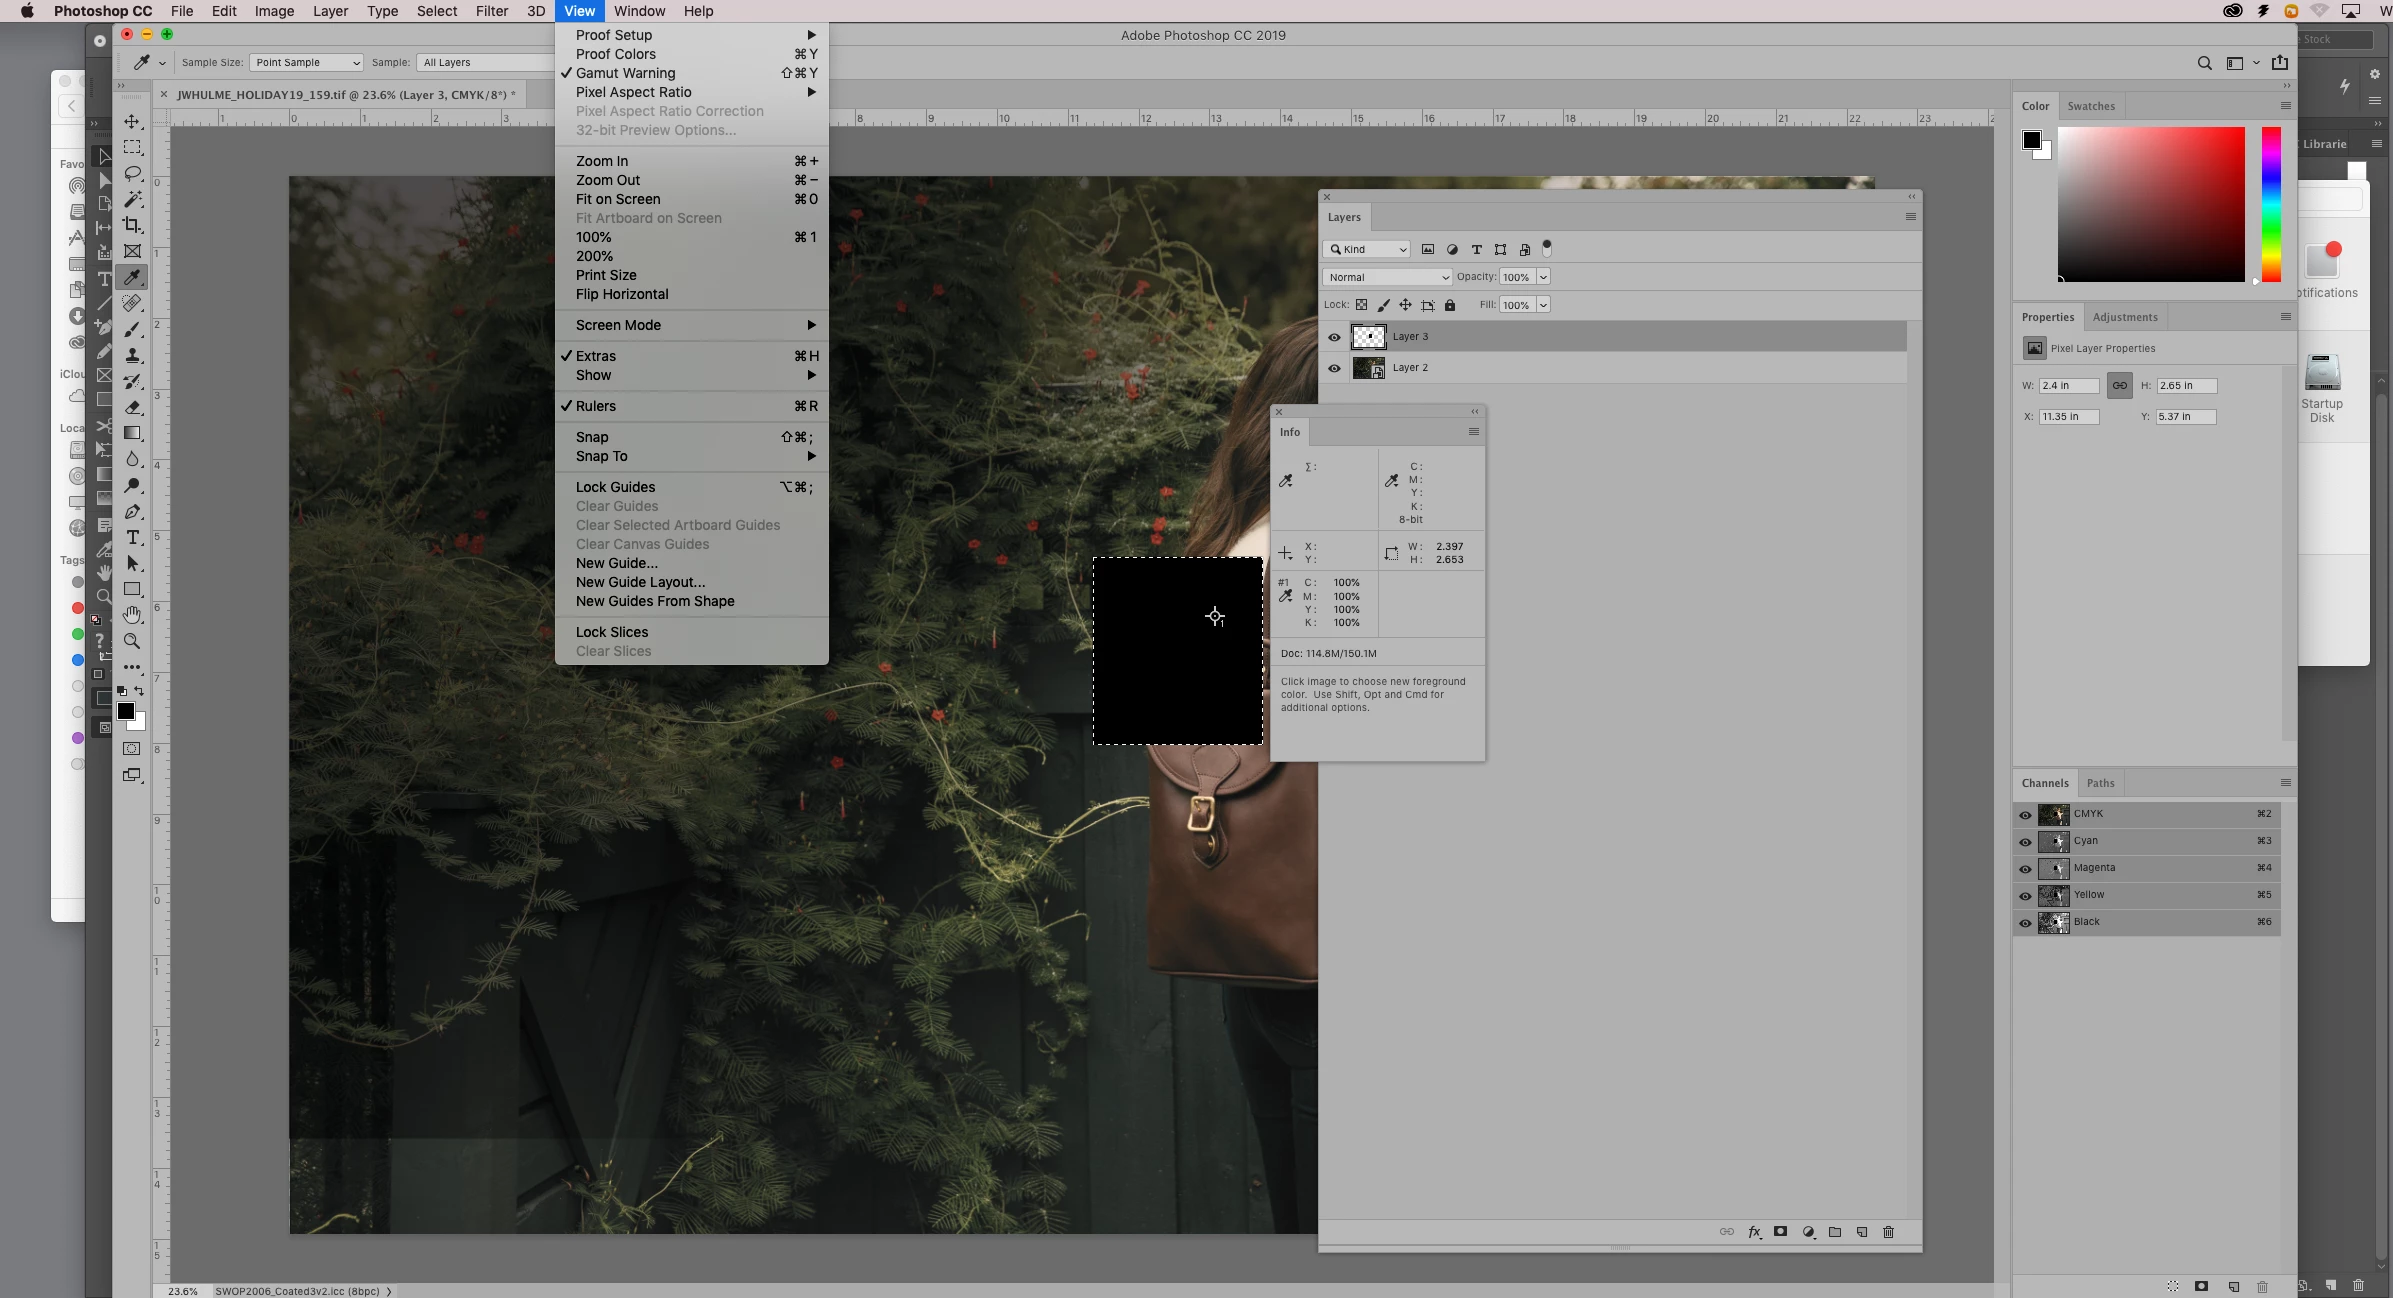Expand the Opacity value dropdown arrow

[1543, 277]
